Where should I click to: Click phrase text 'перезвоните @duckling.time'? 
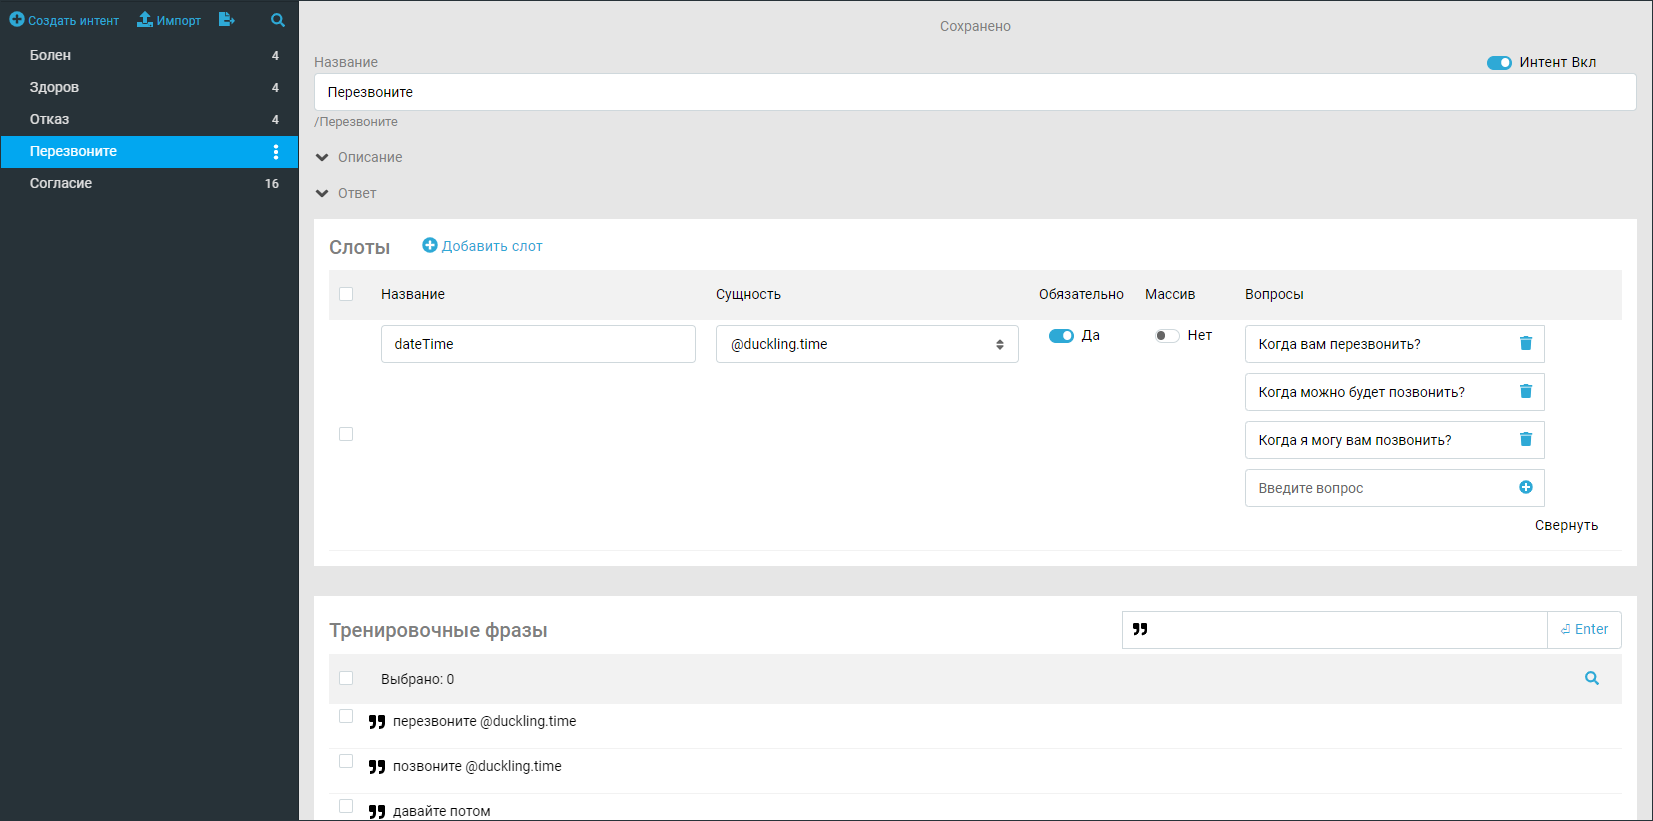484,721
